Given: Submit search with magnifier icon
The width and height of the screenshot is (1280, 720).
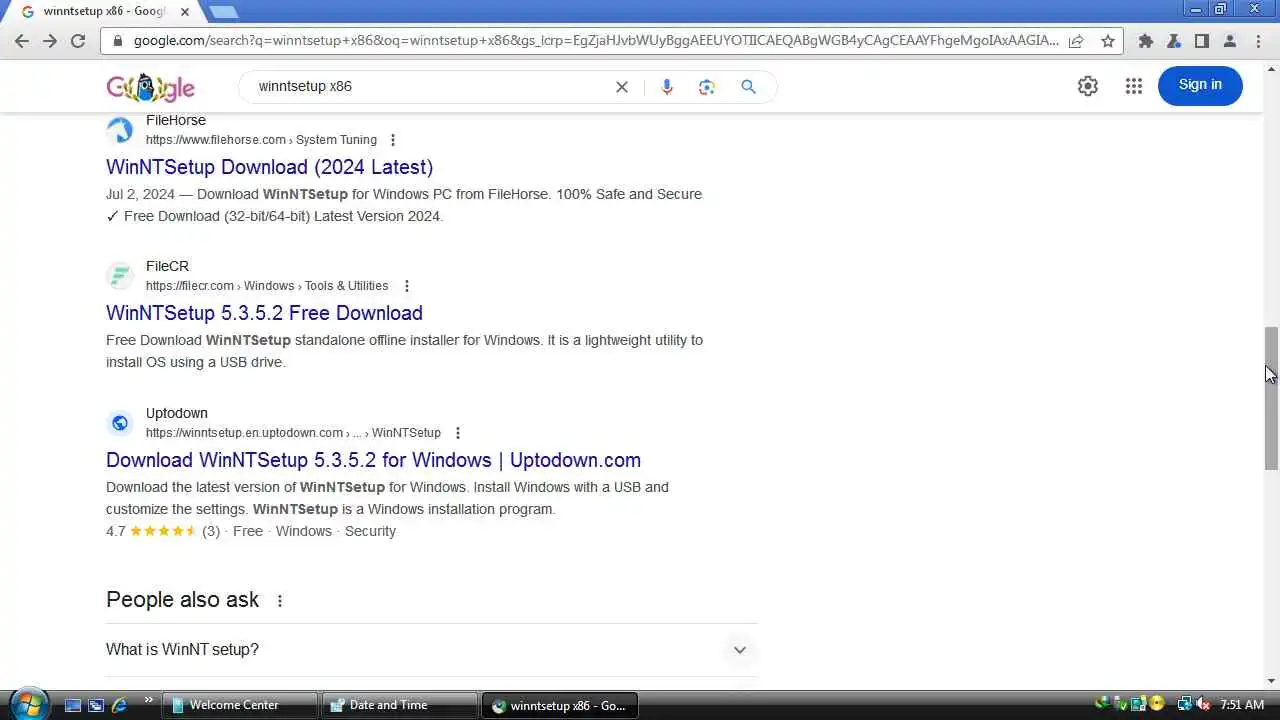Looking at the screenshot, I should coord(748,87).
